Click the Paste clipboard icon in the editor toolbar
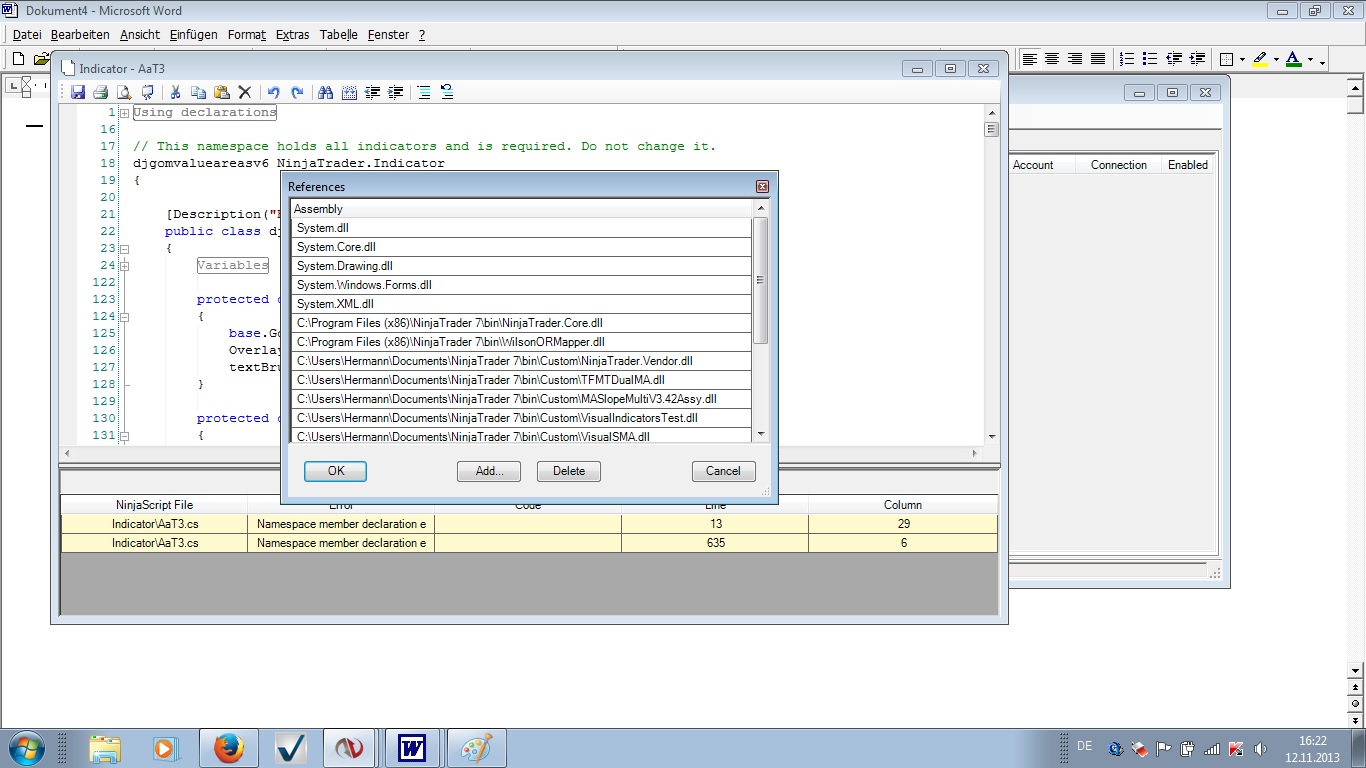 (221, 92)
